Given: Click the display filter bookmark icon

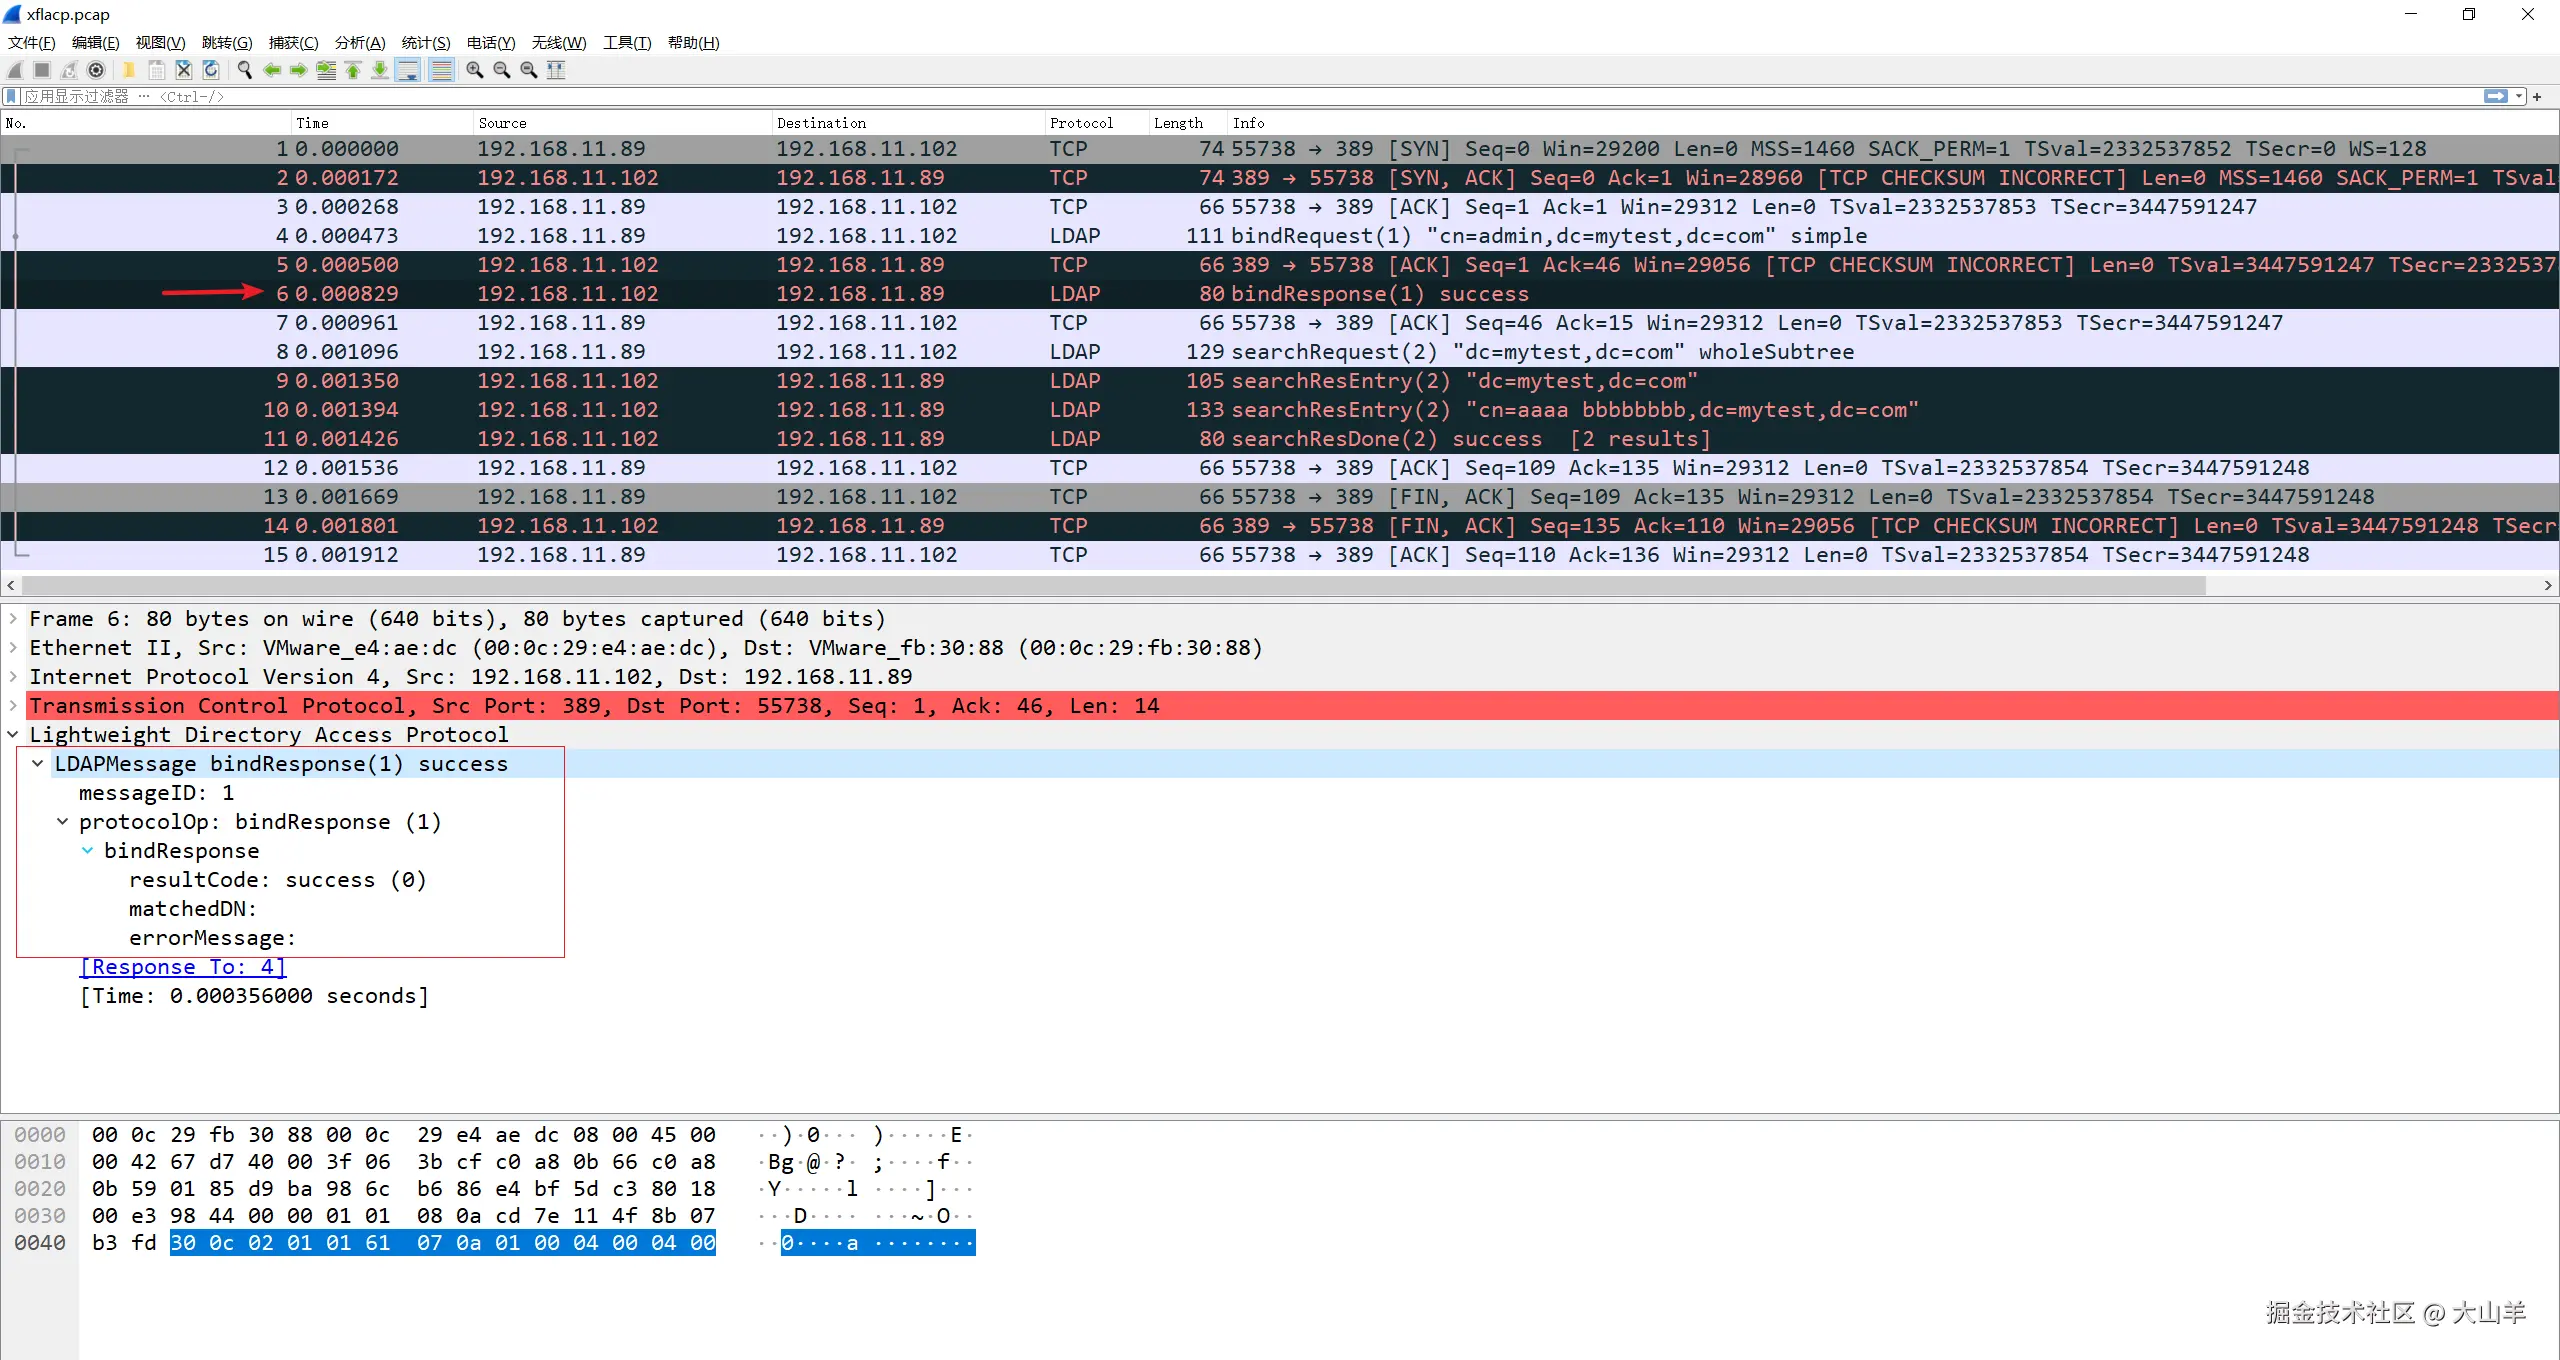Looking at the screenshot, I should tap(11, 97).
